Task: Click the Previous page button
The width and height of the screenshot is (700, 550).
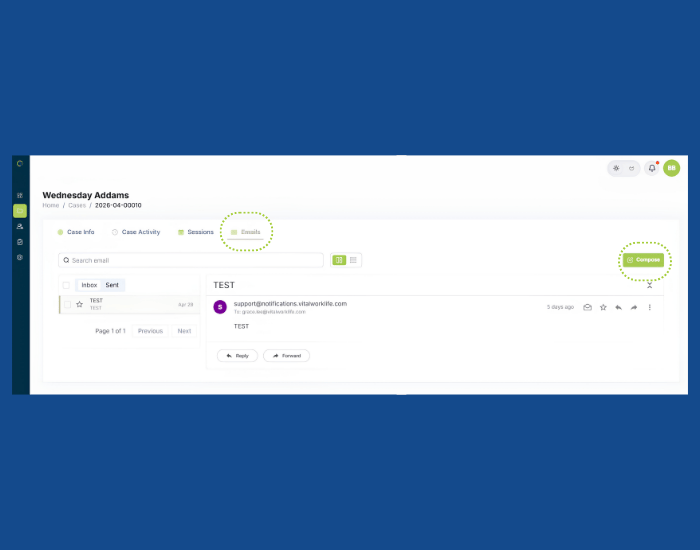Action: click(150, 331)
